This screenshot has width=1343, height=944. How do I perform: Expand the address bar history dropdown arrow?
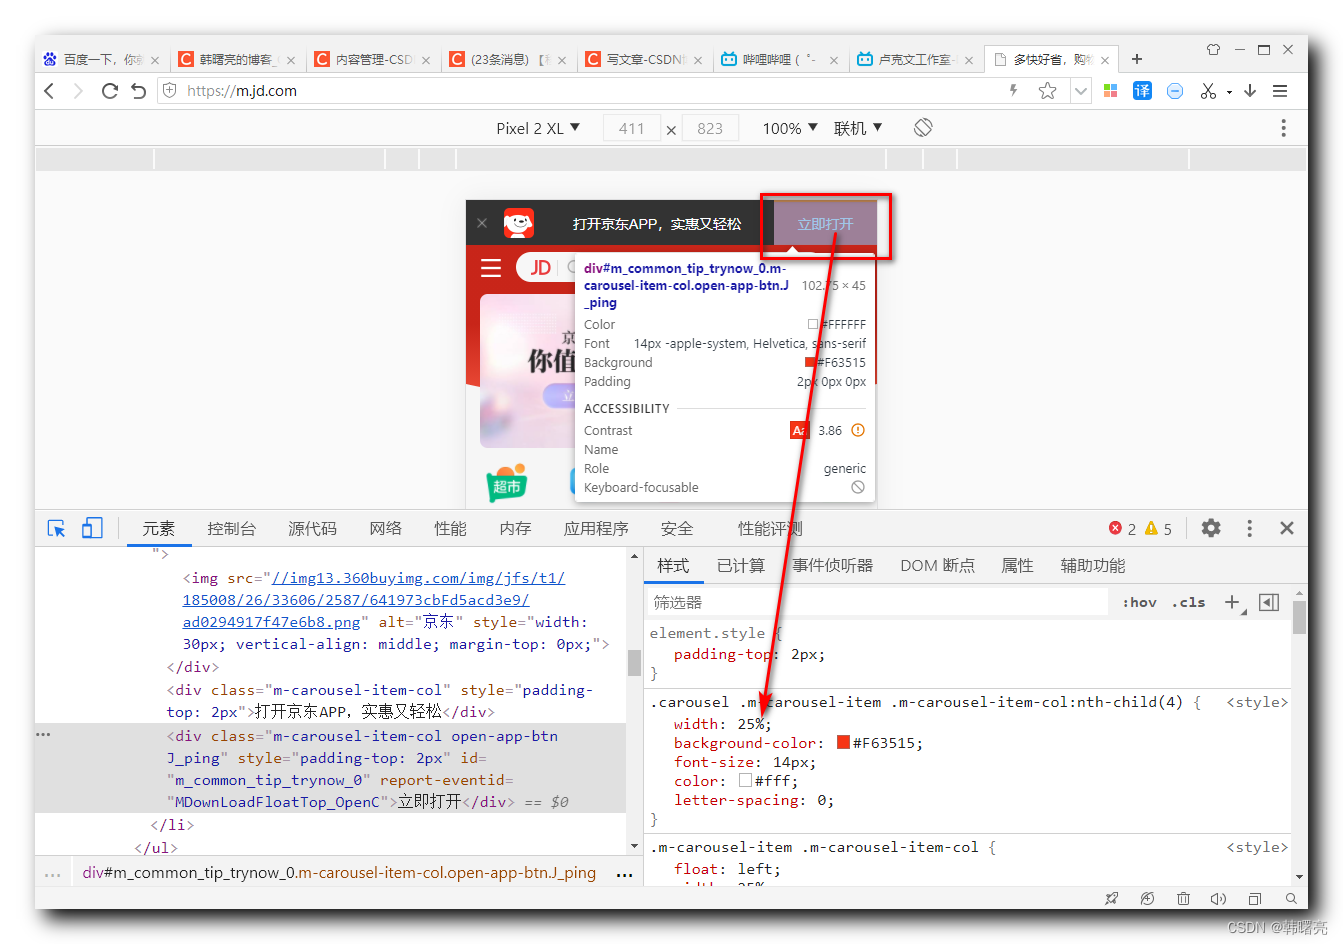(x=1080, y=91)
